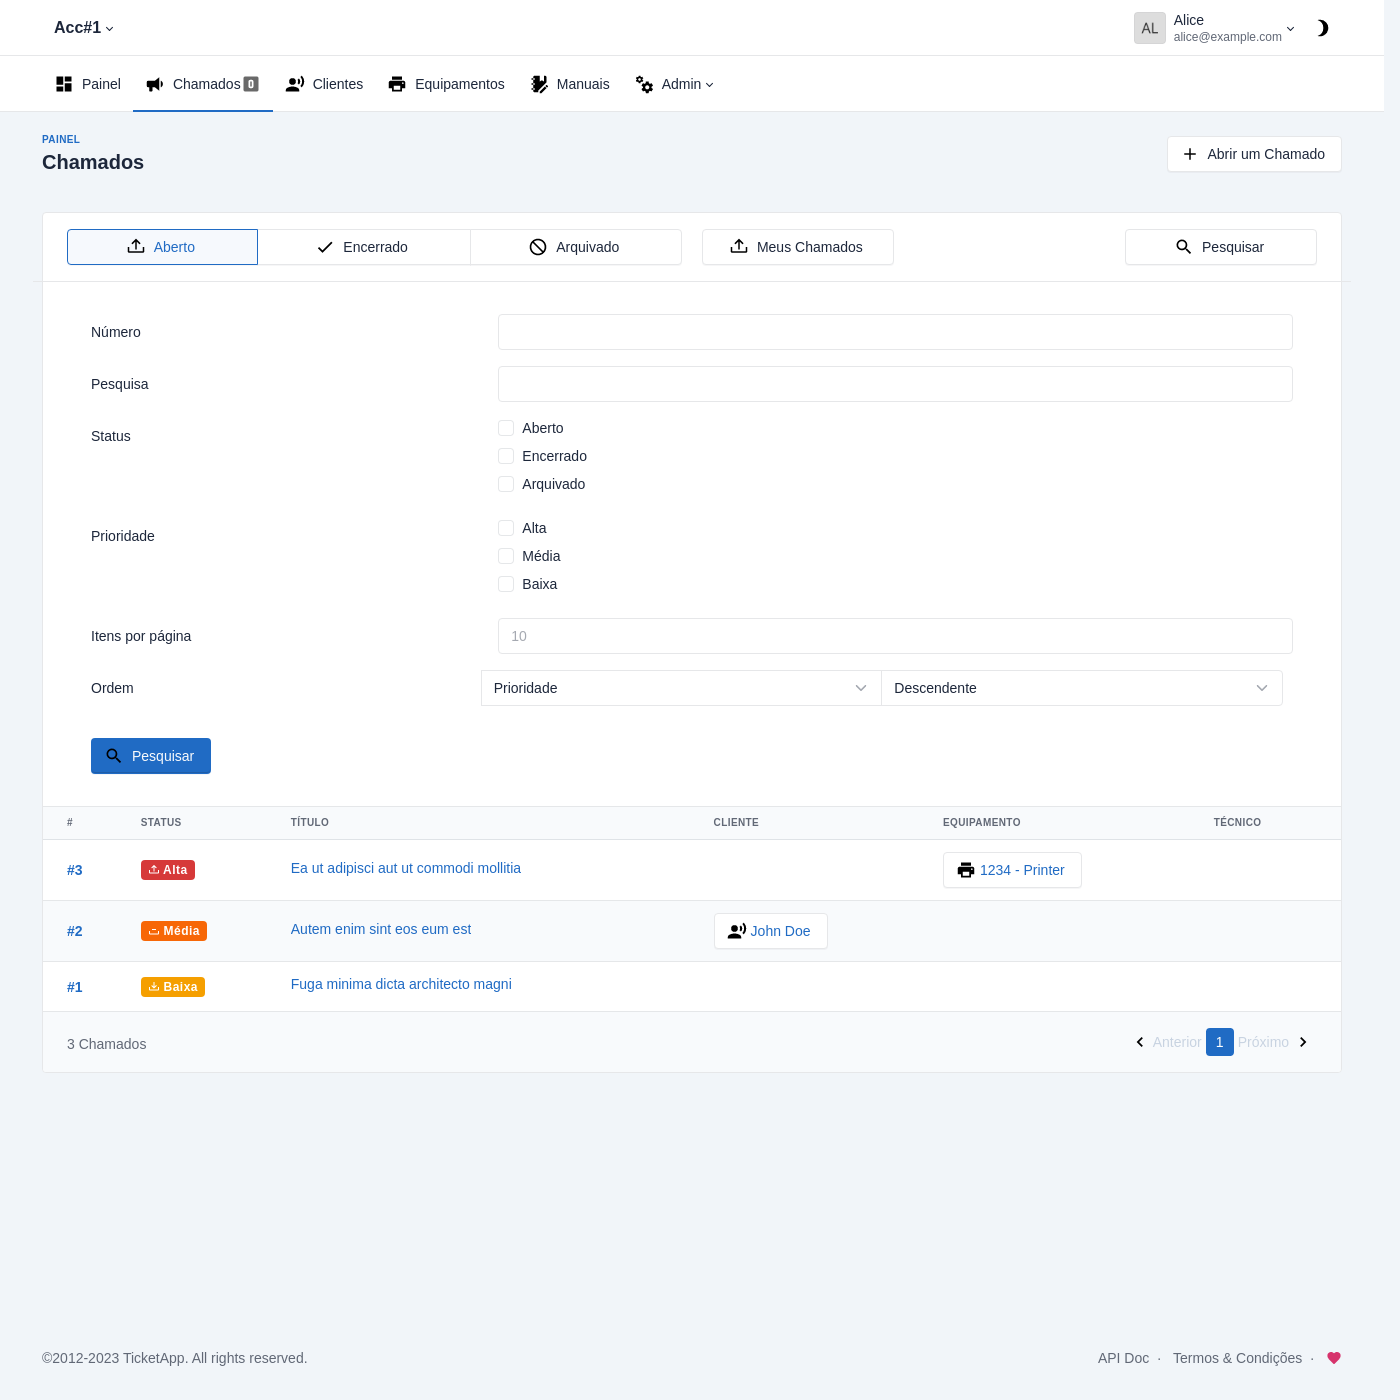Click the Chamados megaphone icon
Viewport: 1400px width, 1400px height.
[155, 84]
